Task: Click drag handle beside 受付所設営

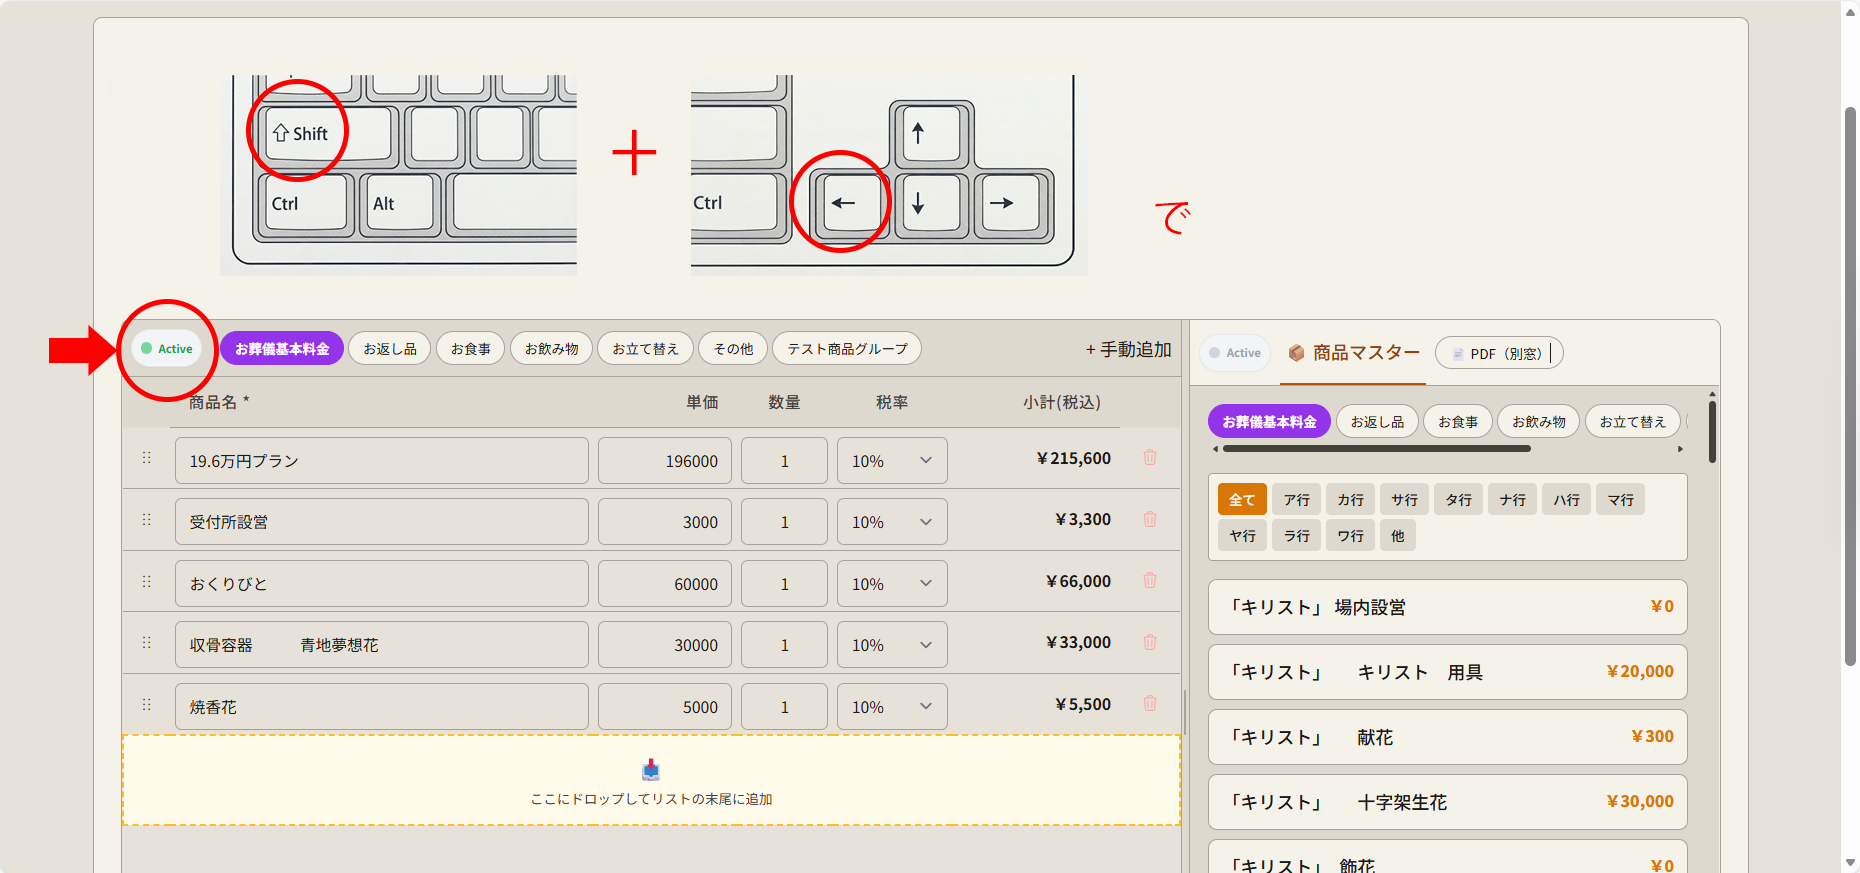Action: click(147, 520)
